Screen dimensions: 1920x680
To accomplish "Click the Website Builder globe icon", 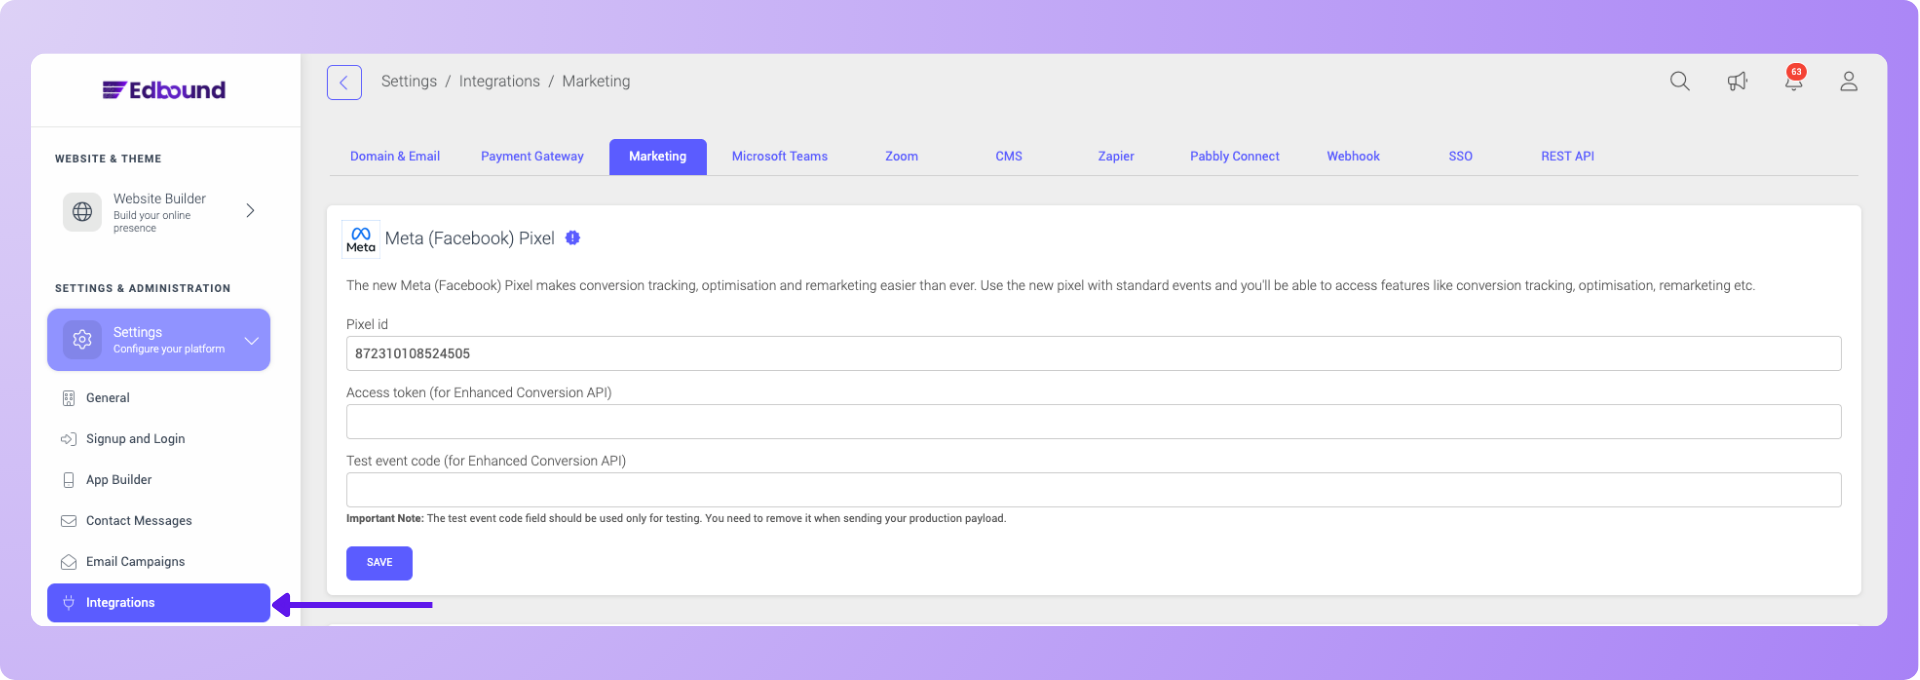I will 83,212.
